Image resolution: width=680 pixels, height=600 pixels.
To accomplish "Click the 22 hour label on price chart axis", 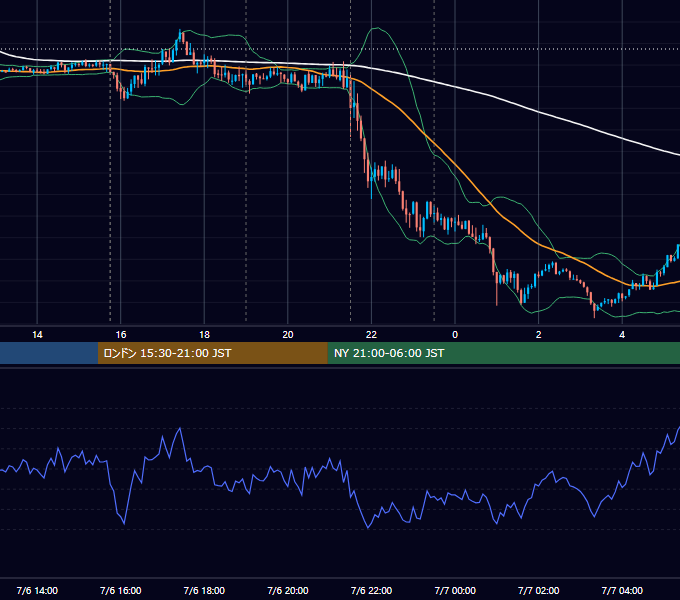I will tap(371, 335).
